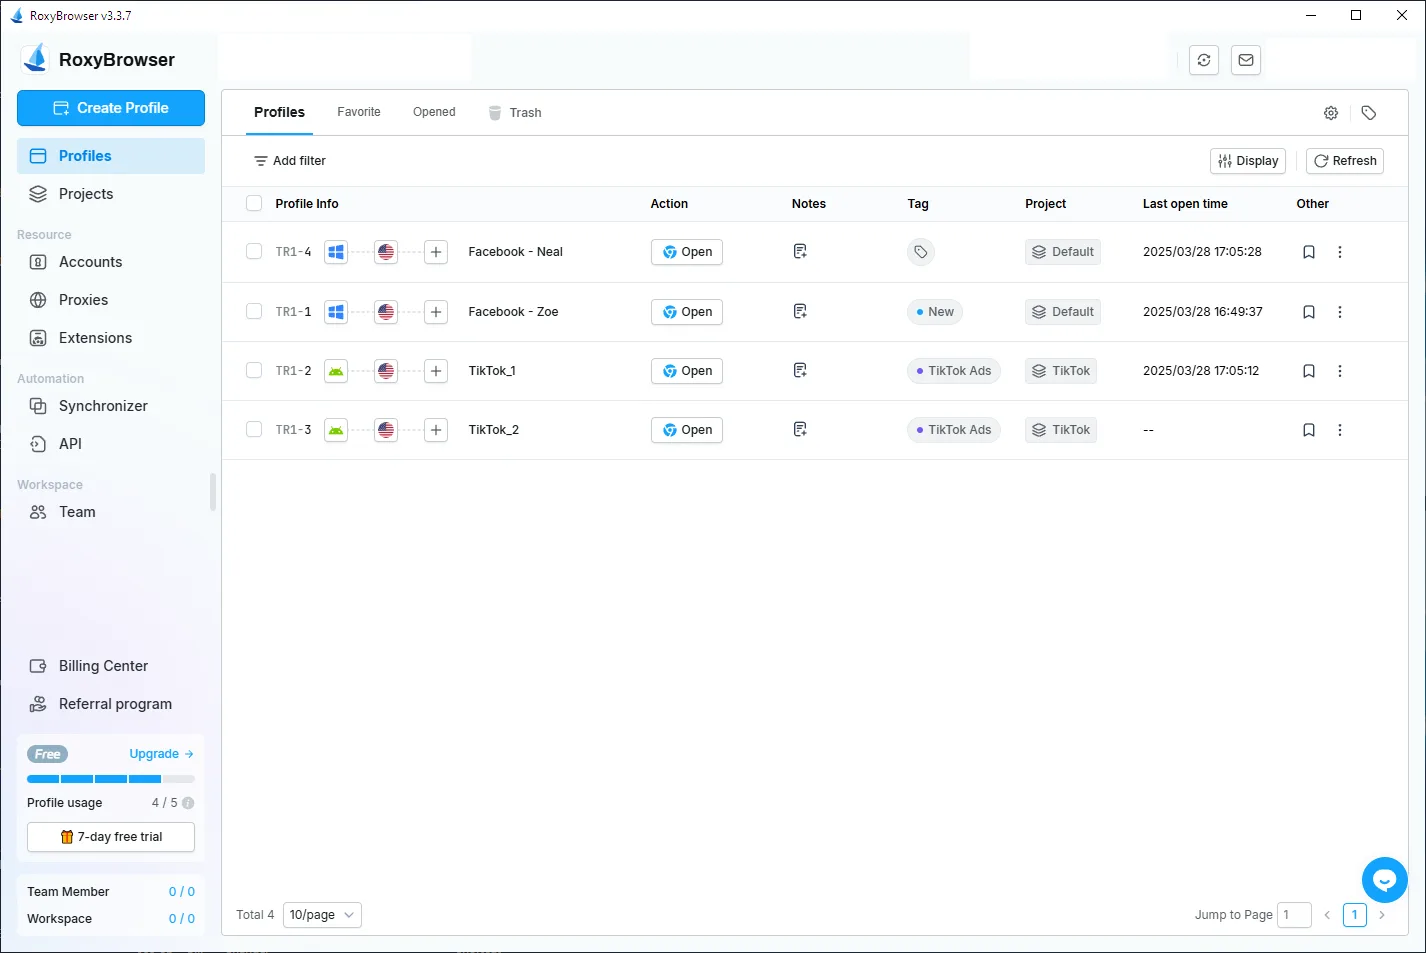Image resolution: width=1426 pixels, height=953 pixels.
Task: Bookmark the TikTok_1 profile
Action: [x=1309, y=371]
